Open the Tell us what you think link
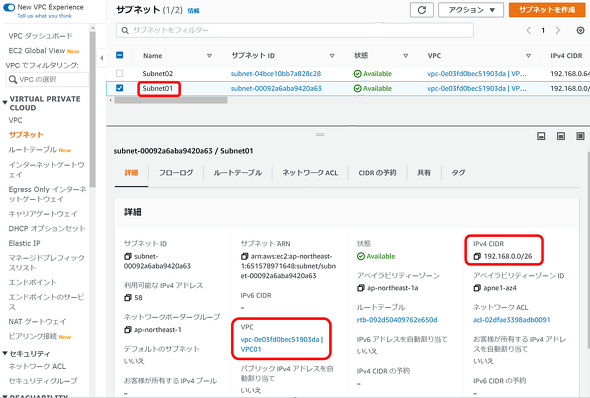 [x=44, y=16]
